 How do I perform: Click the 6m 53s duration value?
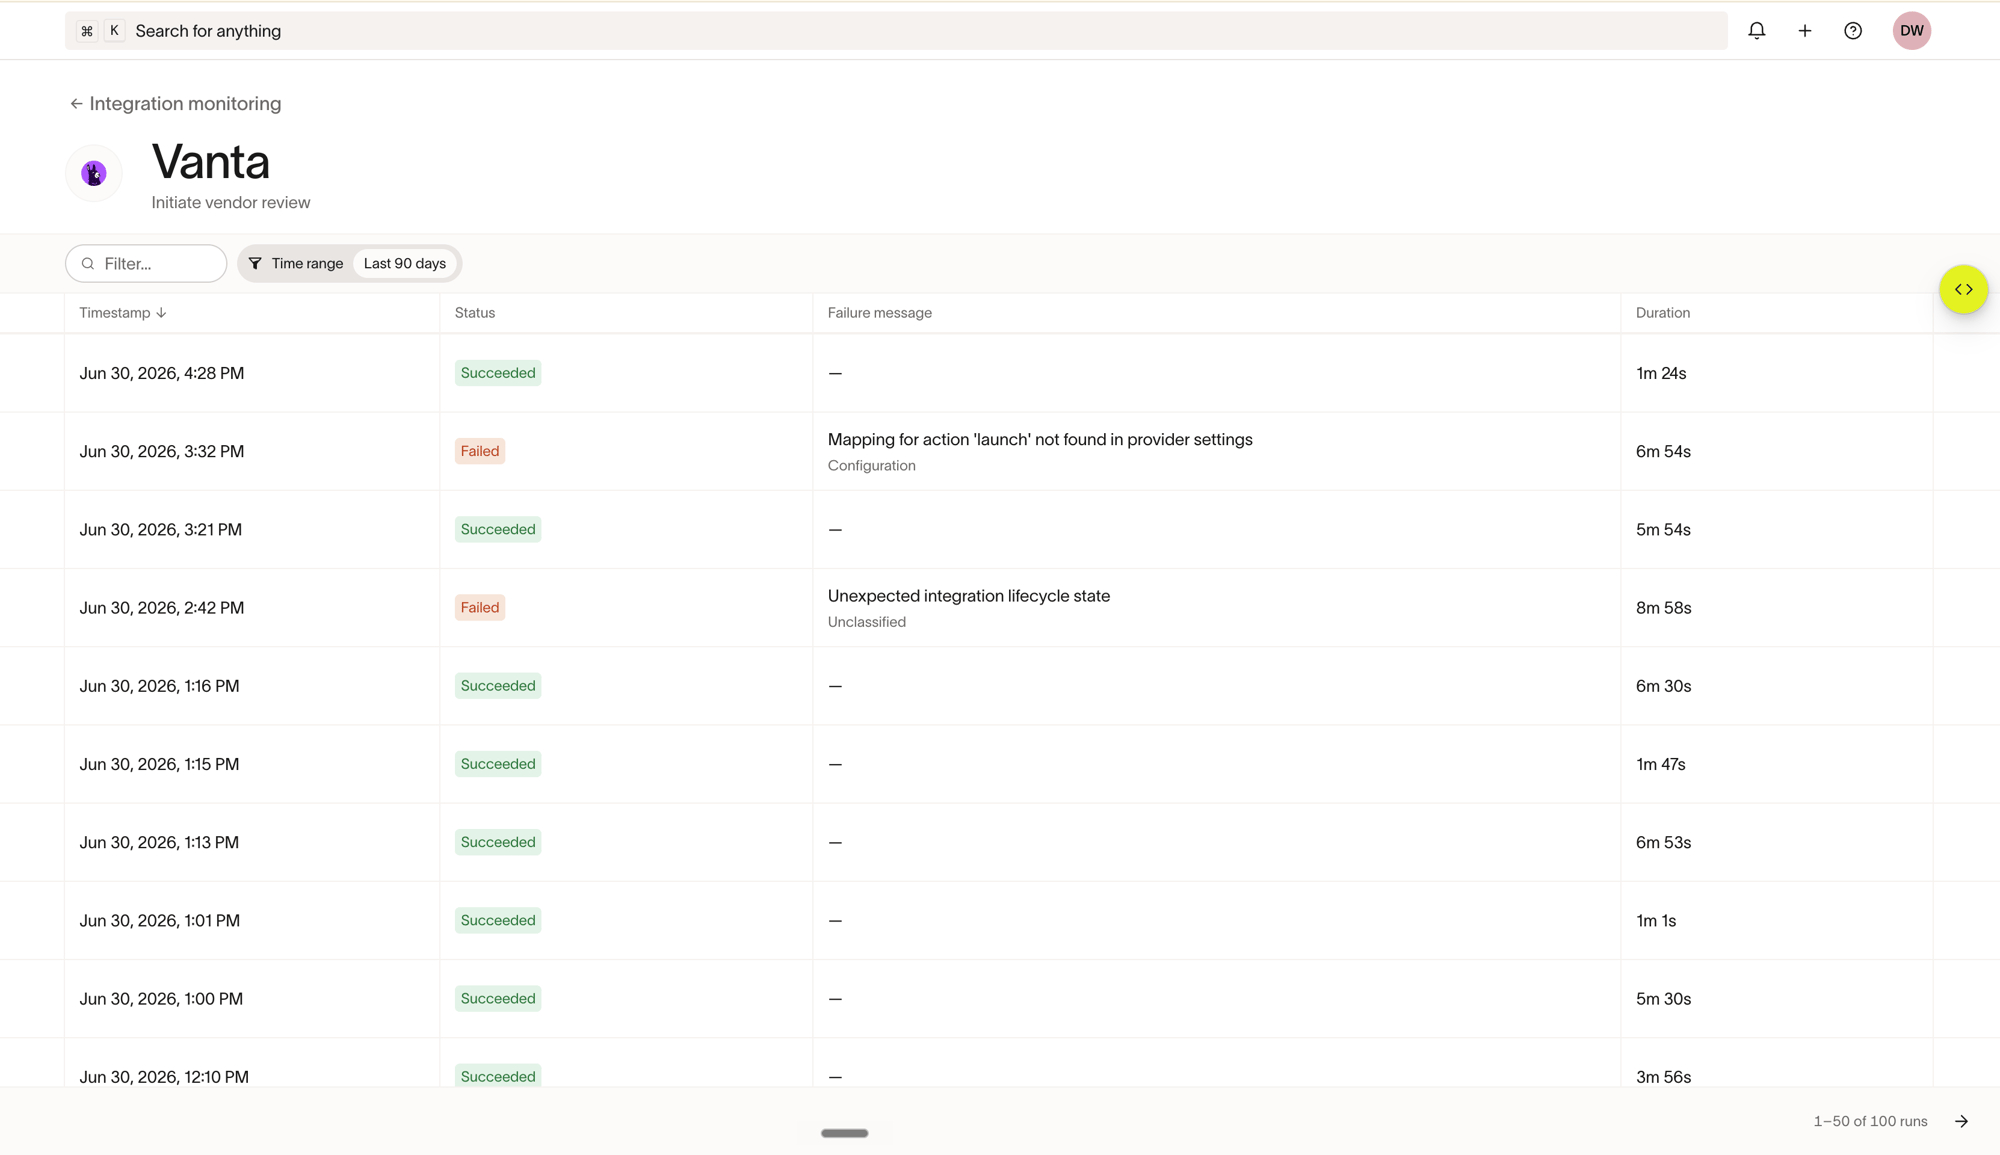pos(1664,842)
